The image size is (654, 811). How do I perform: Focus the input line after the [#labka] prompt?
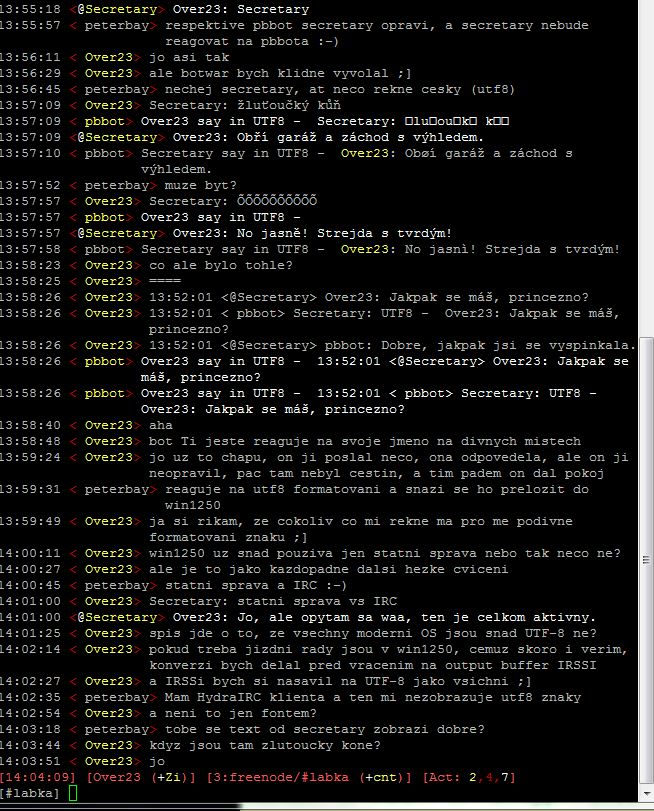[300, 793]
